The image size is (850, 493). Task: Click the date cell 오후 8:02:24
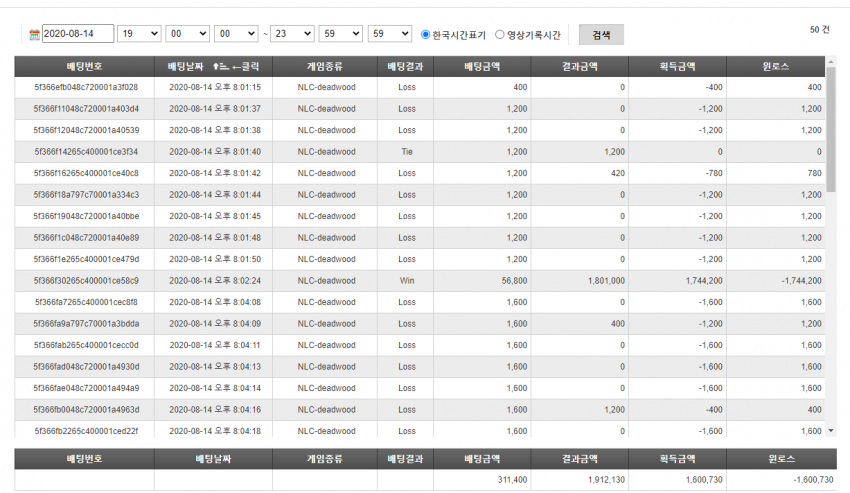pos(215,280)
